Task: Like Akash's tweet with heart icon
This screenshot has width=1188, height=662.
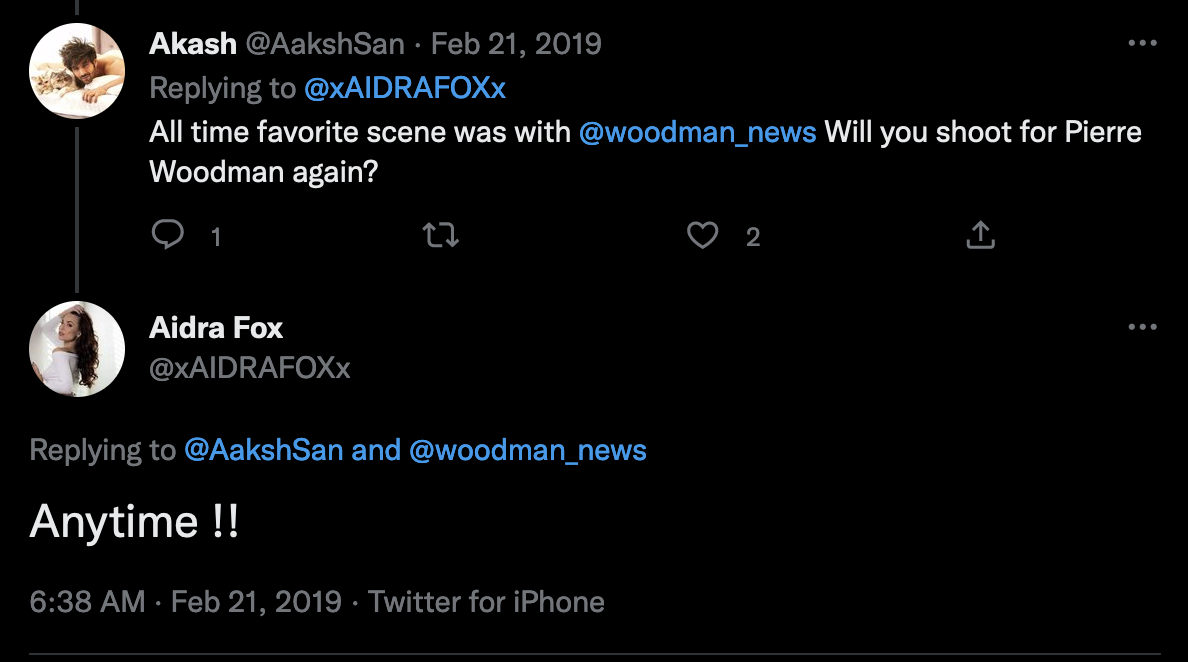Action: coord(703,235)
